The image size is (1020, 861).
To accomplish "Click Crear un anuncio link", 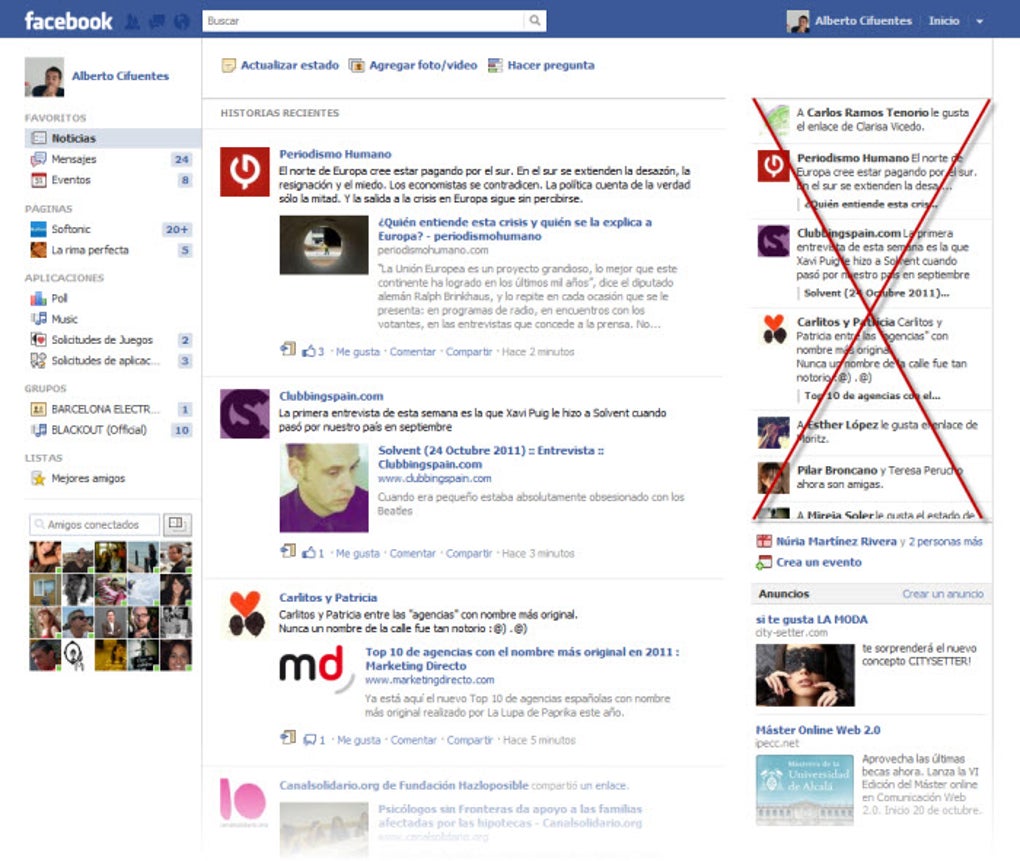I will (943, 594).
